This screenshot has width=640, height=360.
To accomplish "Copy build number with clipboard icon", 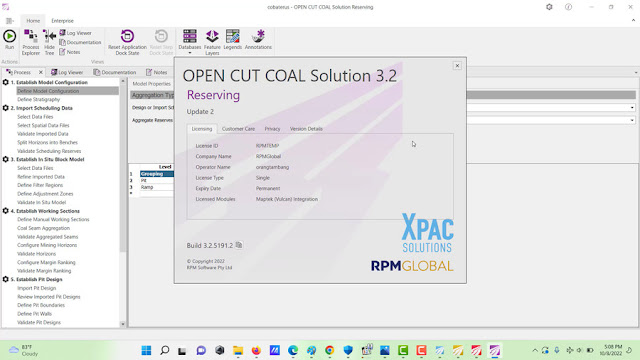I will point(239,245).
